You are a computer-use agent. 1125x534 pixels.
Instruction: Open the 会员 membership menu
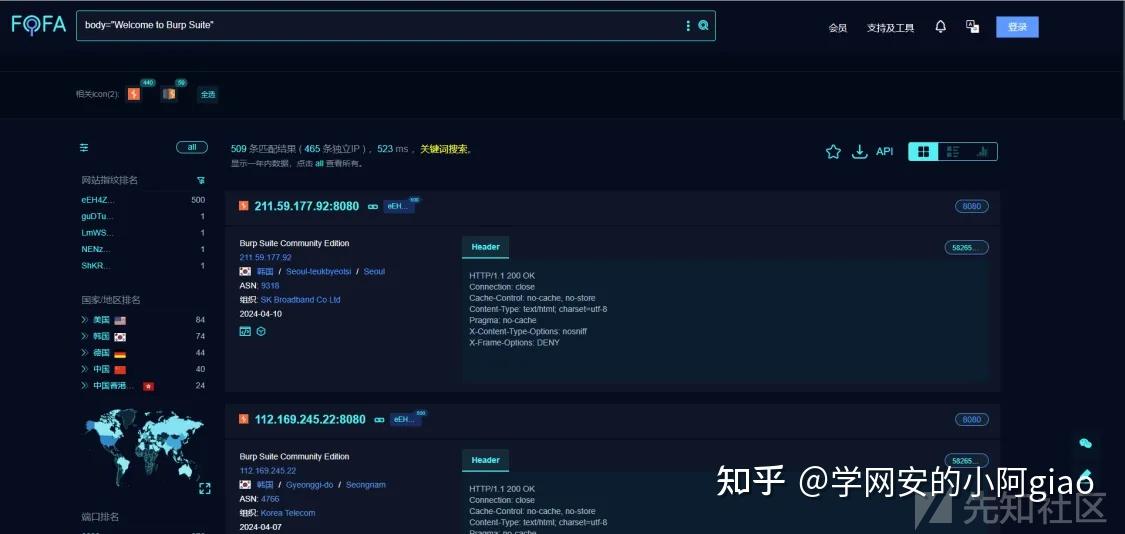[x=837, y=28]
